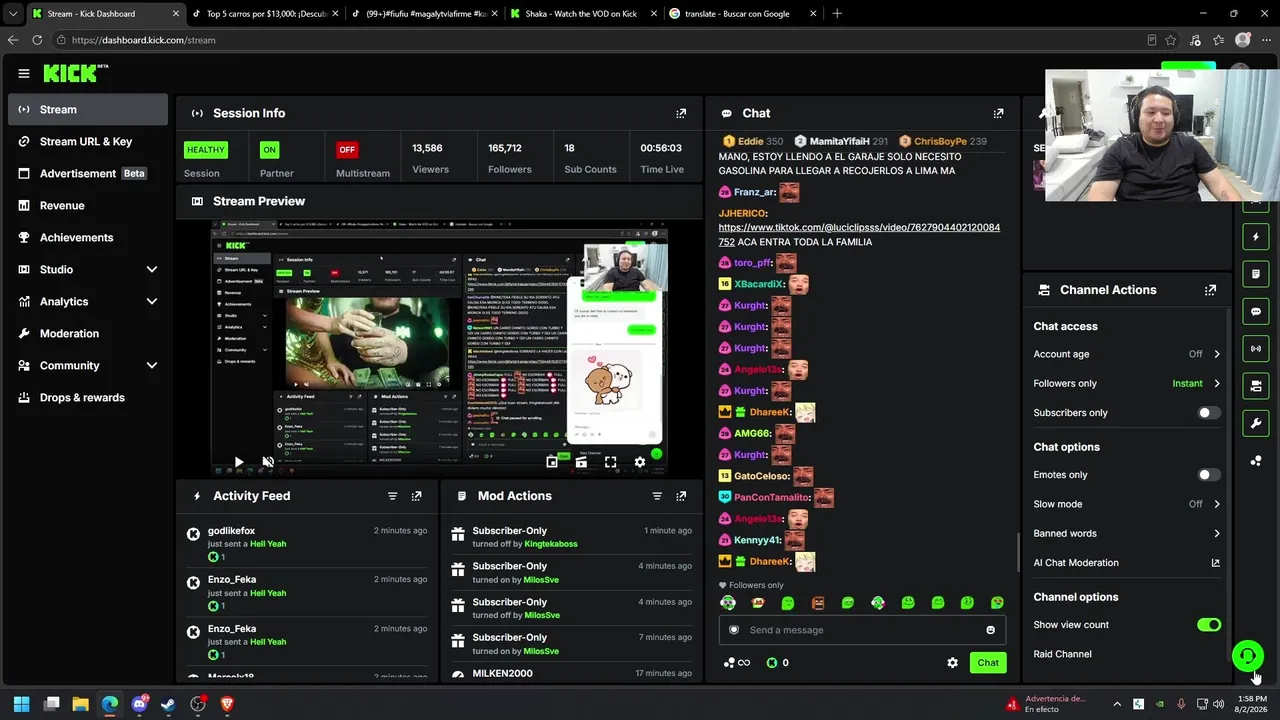Open the Revenue page
Viewport: 1280px width, 720px height.
point(88,206)
